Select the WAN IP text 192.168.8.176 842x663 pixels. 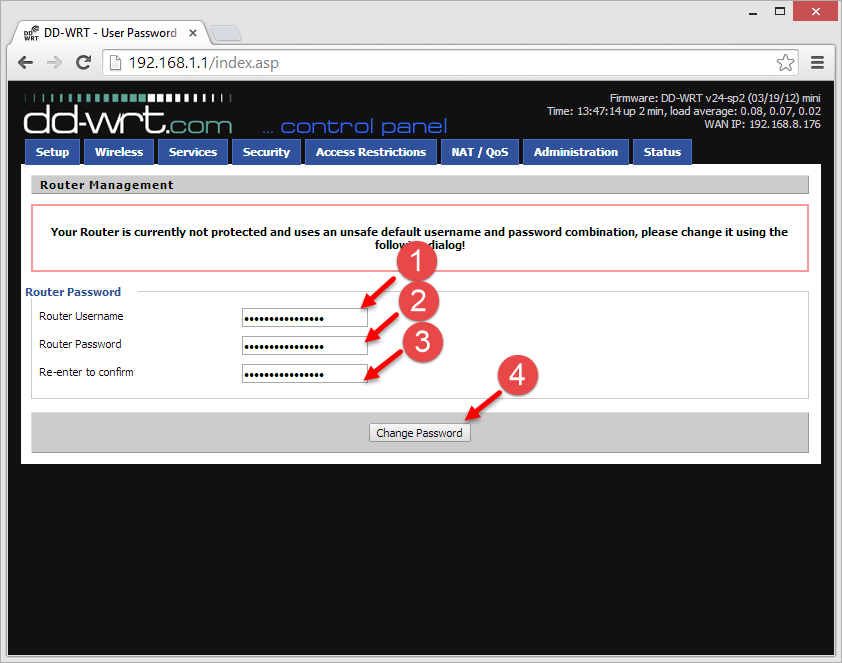tap(785, 124)
